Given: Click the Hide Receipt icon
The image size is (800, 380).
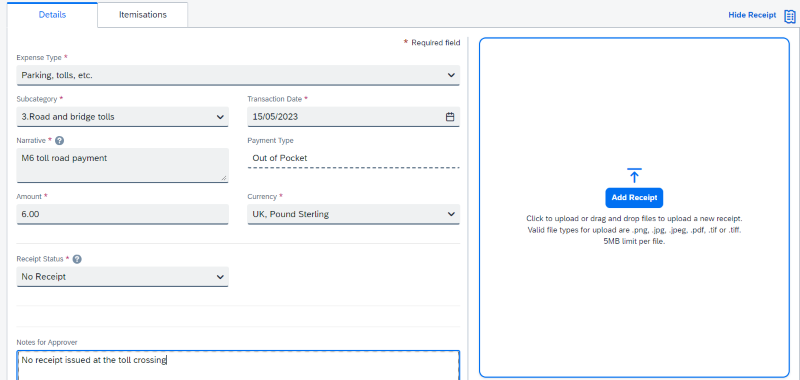Looking at the screenshot, I should 789,16.
